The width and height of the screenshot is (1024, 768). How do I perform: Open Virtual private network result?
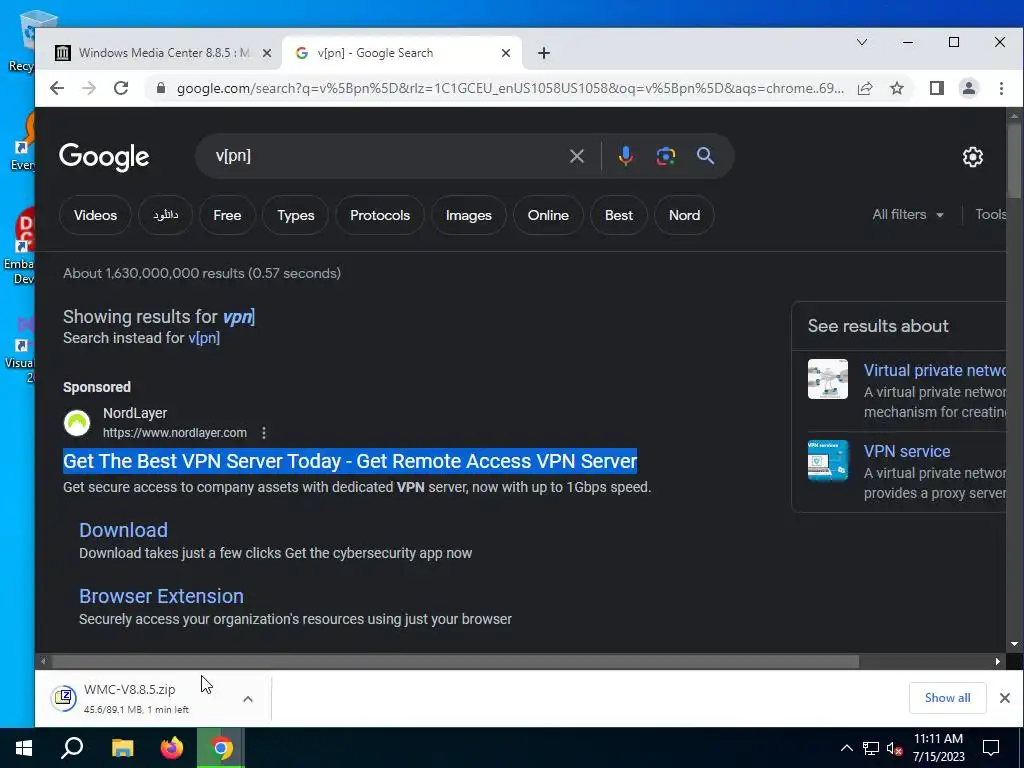(x=935, y=370)
